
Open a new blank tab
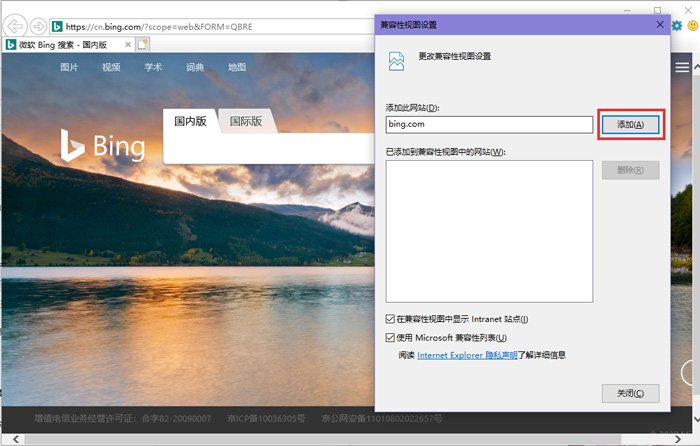pyautogui.click(x=143, y=45)
